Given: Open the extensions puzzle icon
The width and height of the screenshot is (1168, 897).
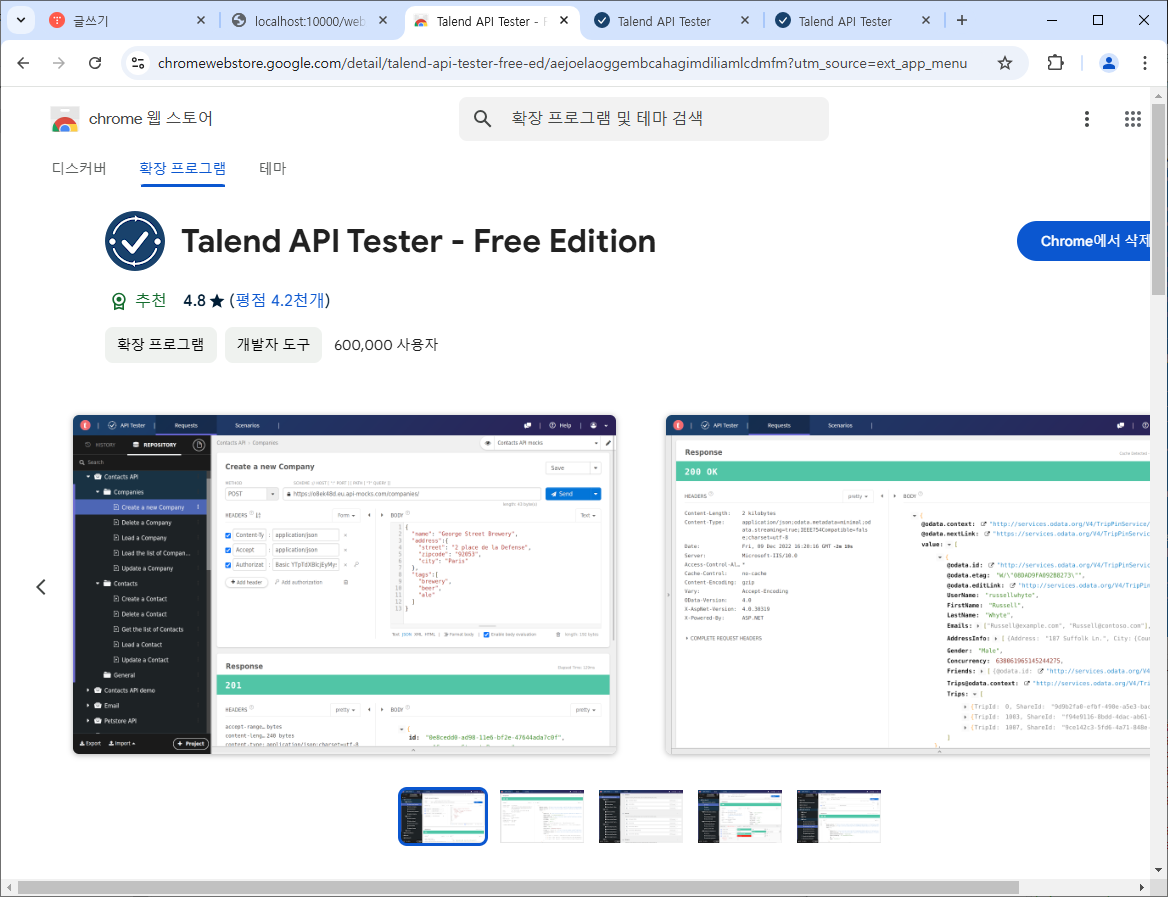Looking at the screenshot, I should tap(1055, 63).
